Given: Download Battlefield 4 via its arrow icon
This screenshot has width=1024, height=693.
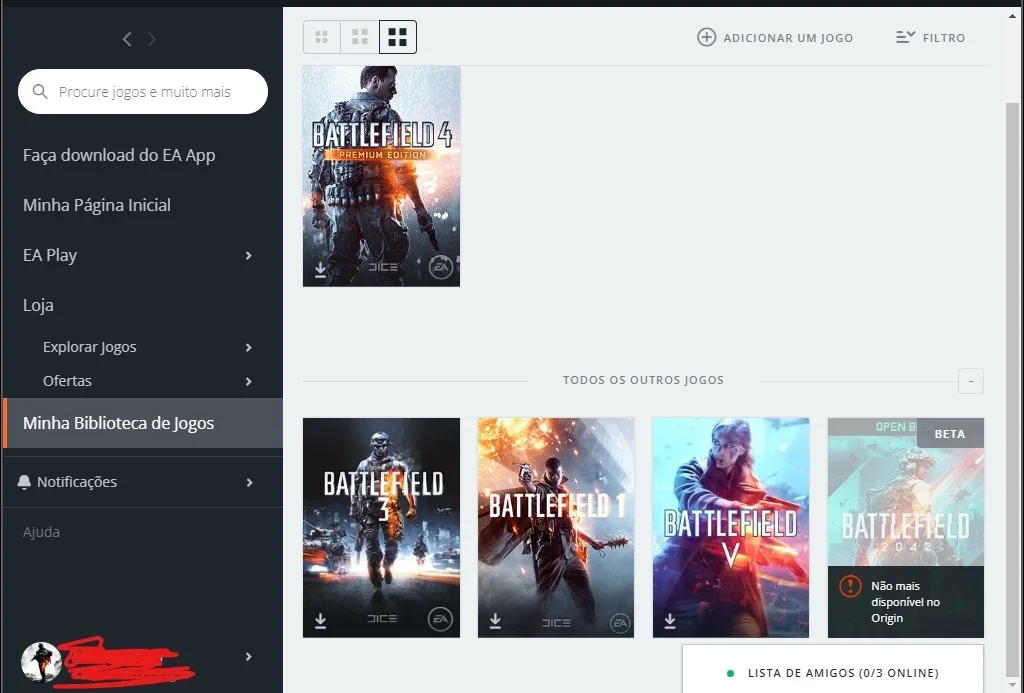Looking at the screenshot, I should pos(320,270).
